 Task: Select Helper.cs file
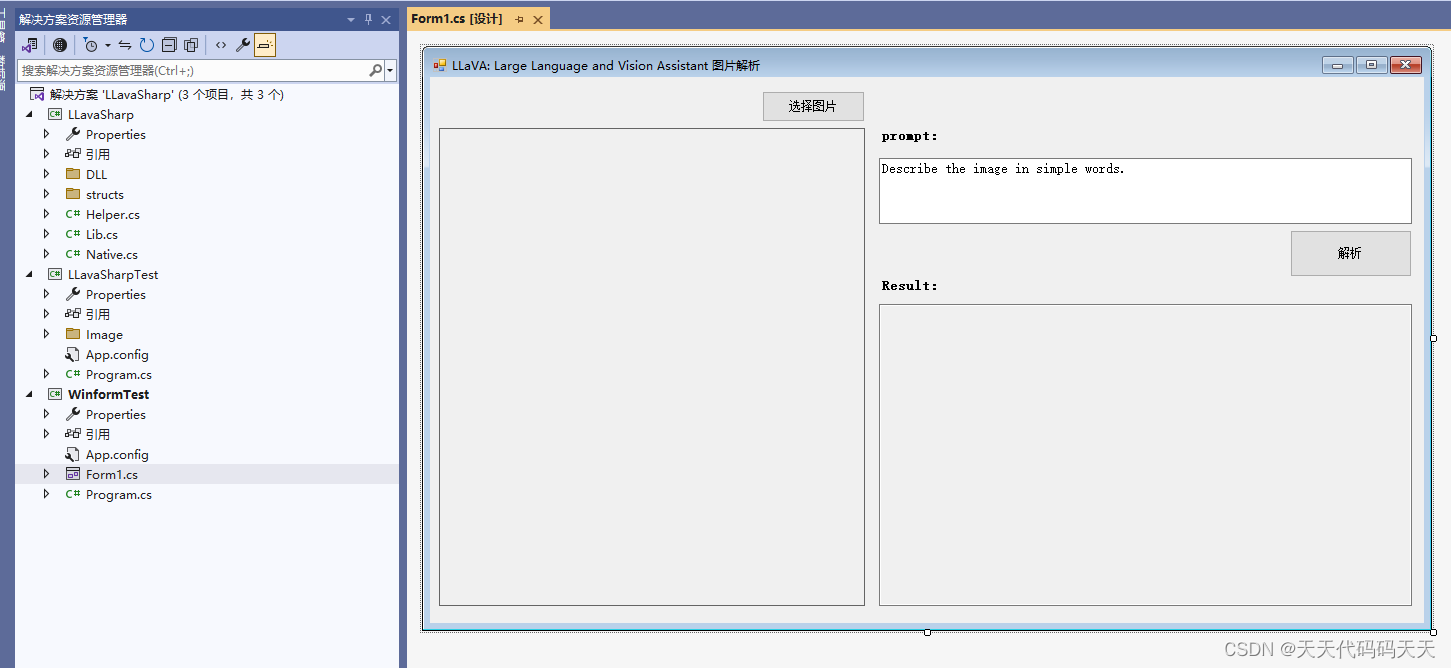click(112, 214)
